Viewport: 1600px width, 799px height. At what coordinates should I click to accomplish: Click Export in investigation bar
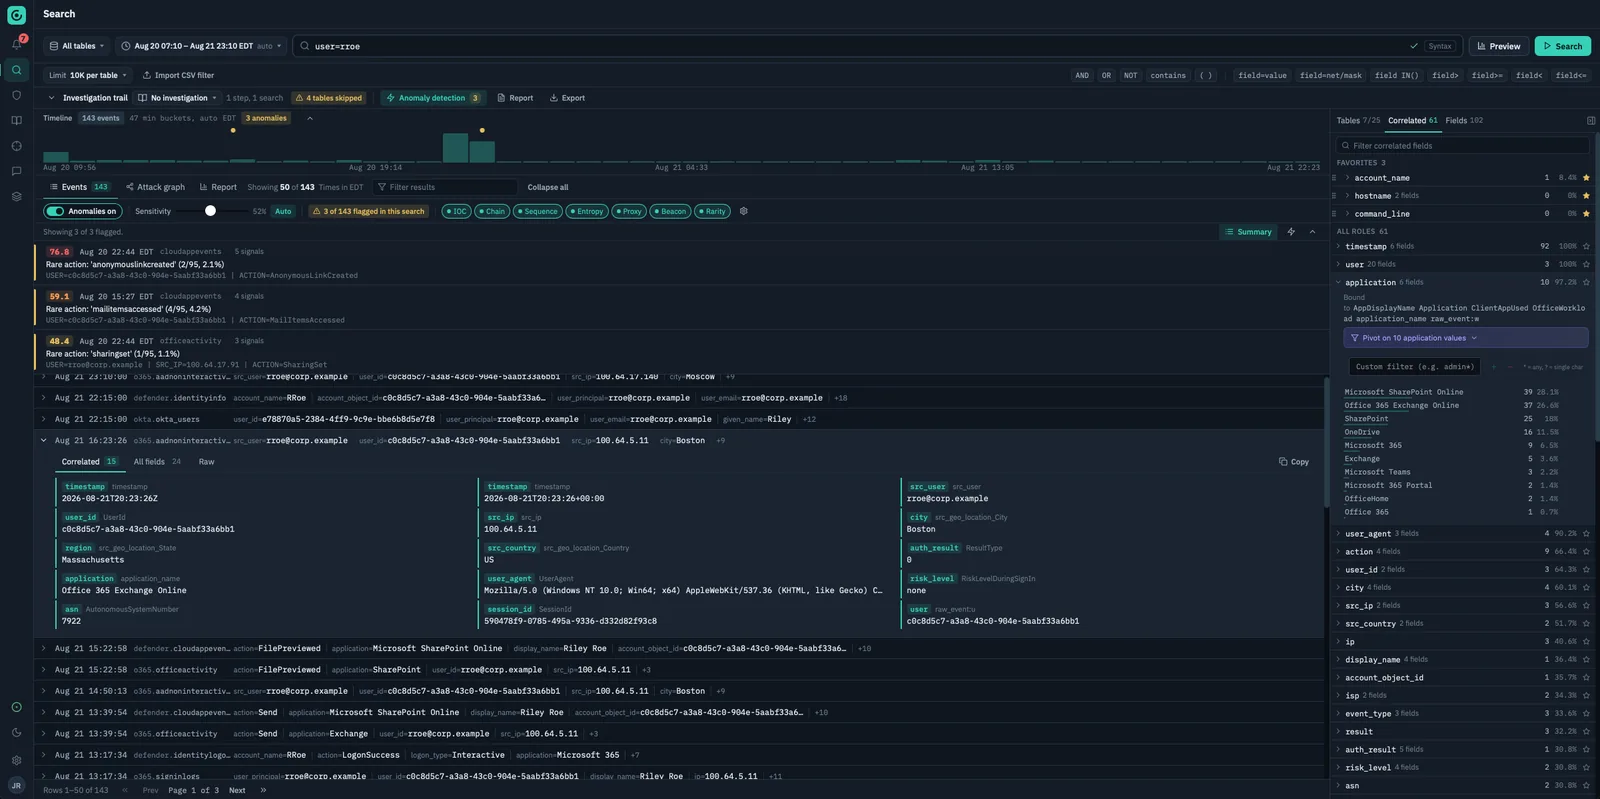(567, 98)
